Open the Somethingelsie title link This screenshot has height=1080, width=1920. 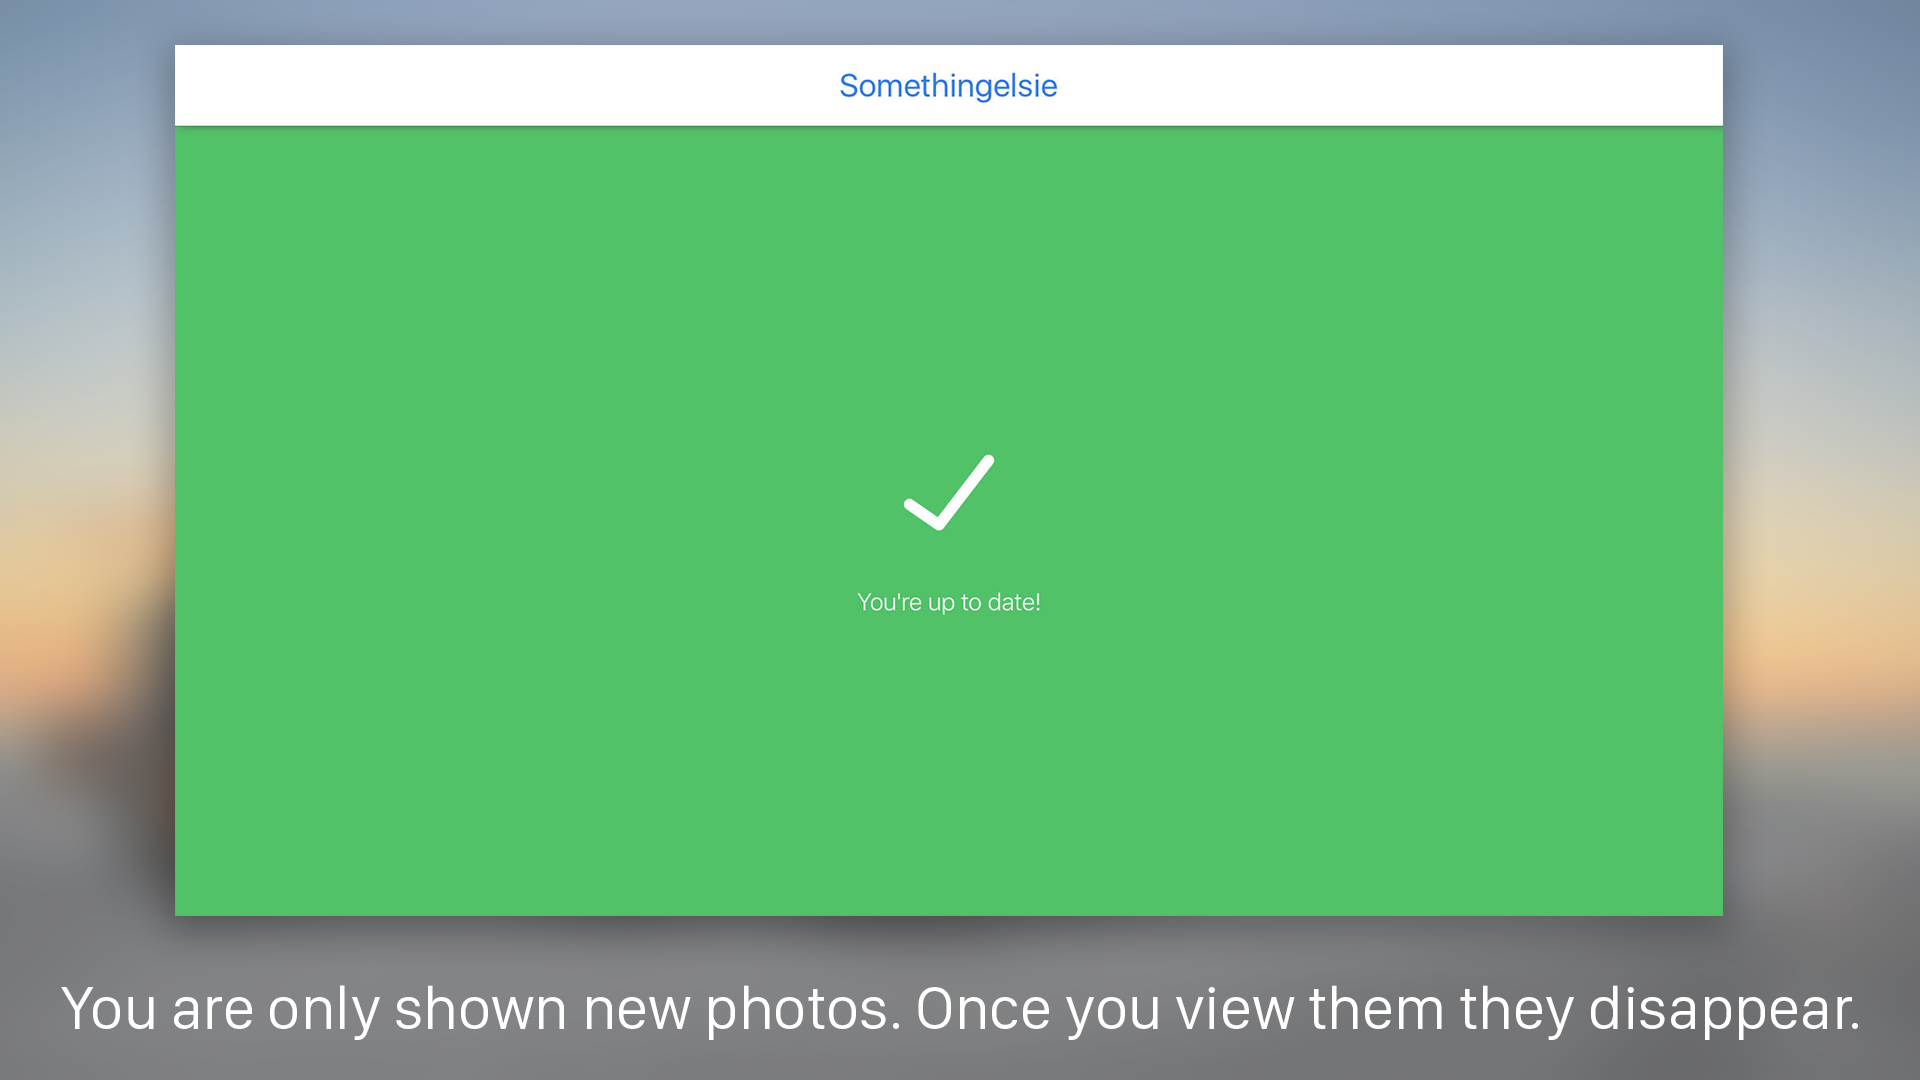pos(948,86)
